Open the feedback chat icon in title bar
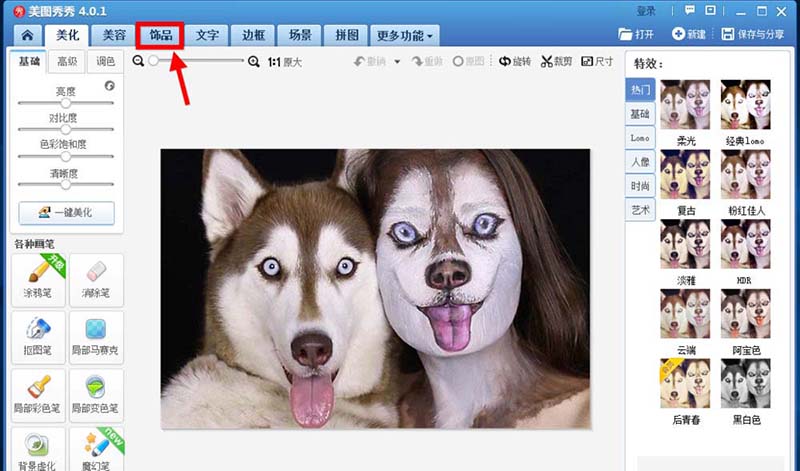Screen dimensions: 800x471 (x=690, y=11)
